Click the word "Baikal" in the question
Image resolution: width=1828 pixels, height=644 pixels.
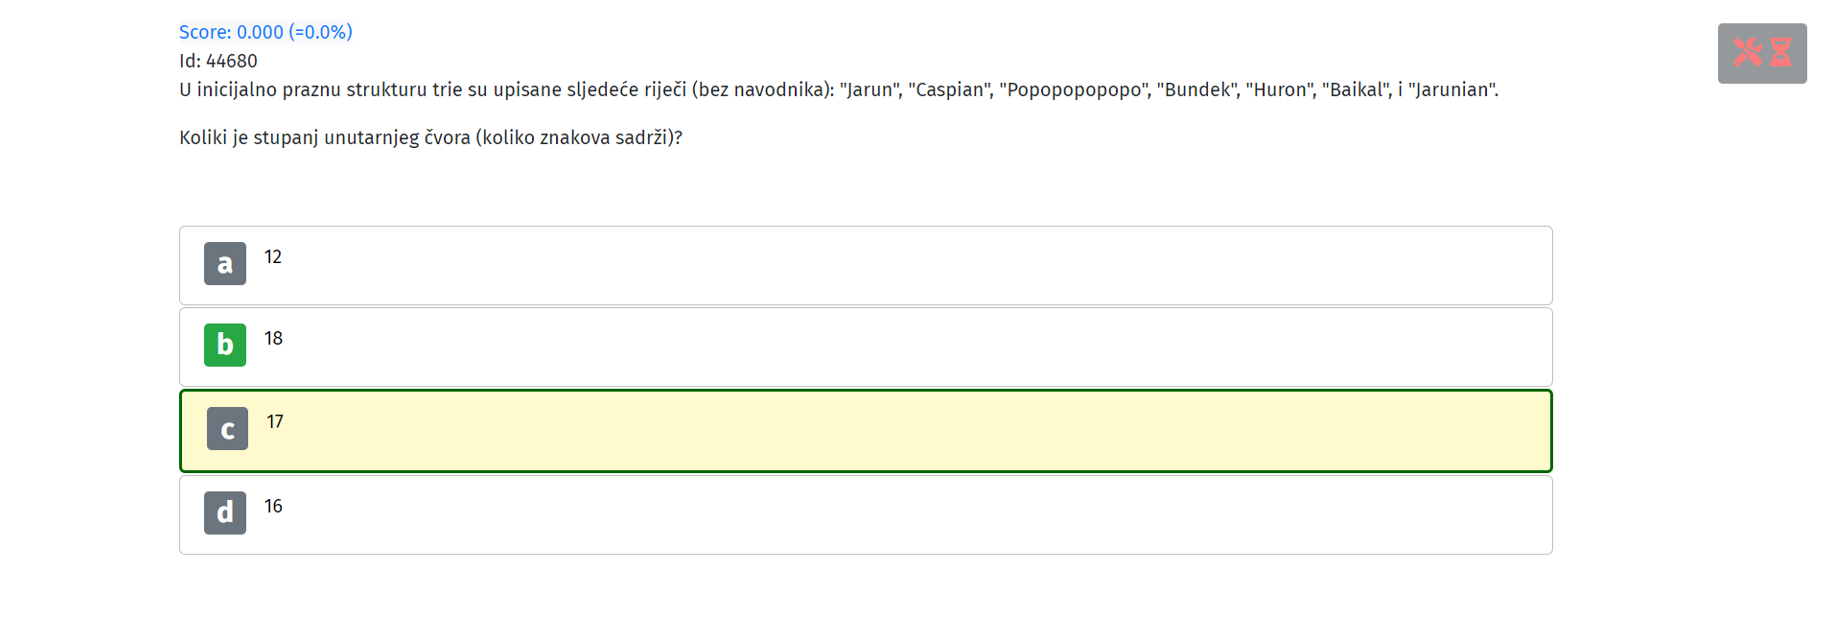[1356, 90]
